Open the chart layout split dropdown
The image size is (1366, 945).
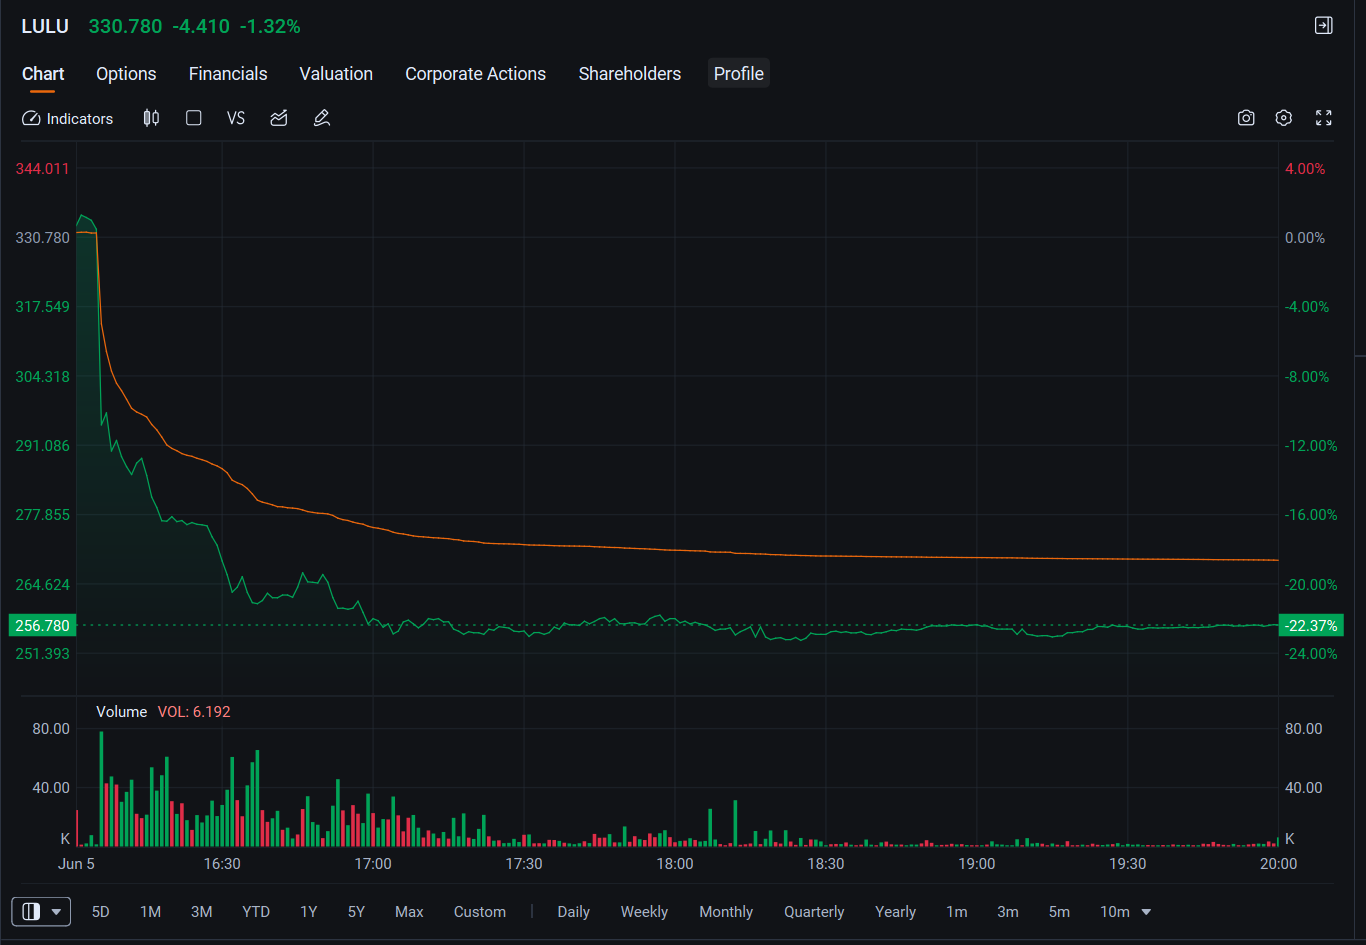pos(41,912)
